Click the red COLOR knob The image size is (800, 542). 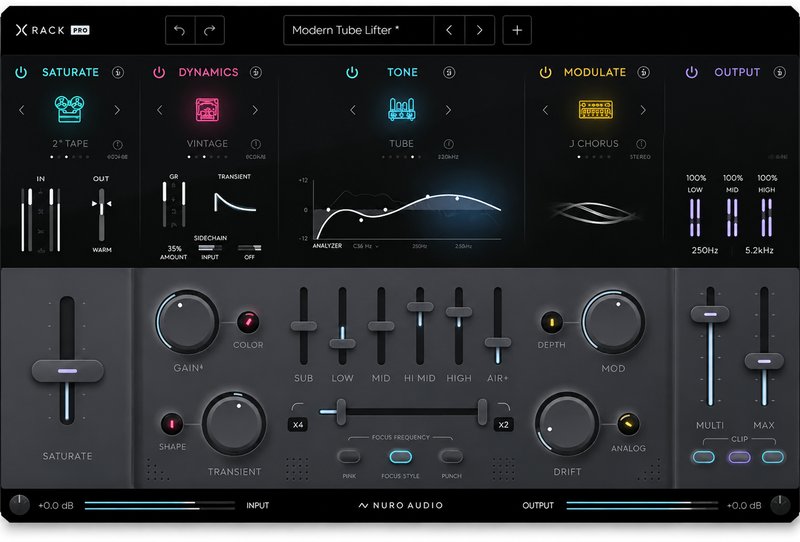pos(248,322)
